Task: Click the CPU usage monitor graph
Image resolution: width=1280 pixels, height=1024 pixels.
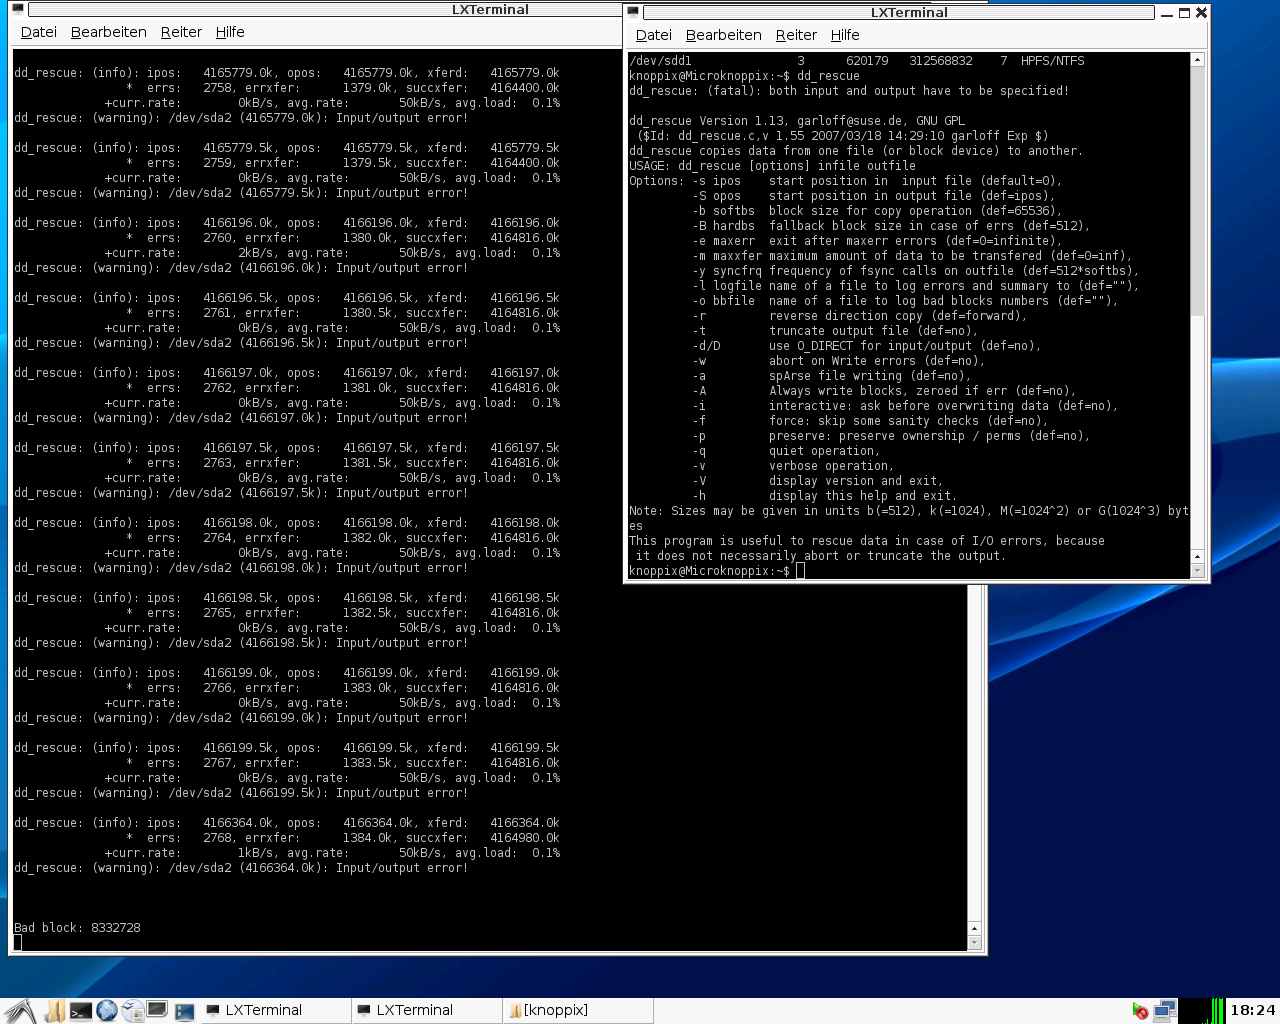Action: [x=1203, y=1011]
